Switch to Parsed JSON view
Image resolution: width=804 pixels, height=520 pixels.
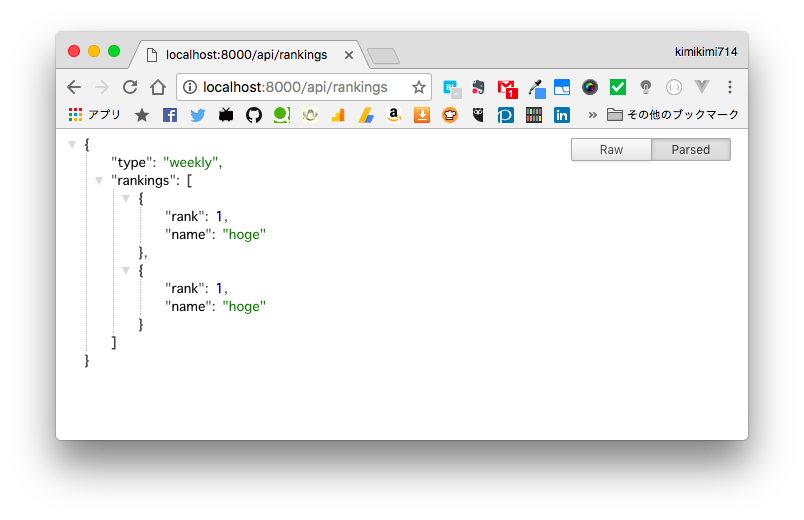(x=691, y=150)
